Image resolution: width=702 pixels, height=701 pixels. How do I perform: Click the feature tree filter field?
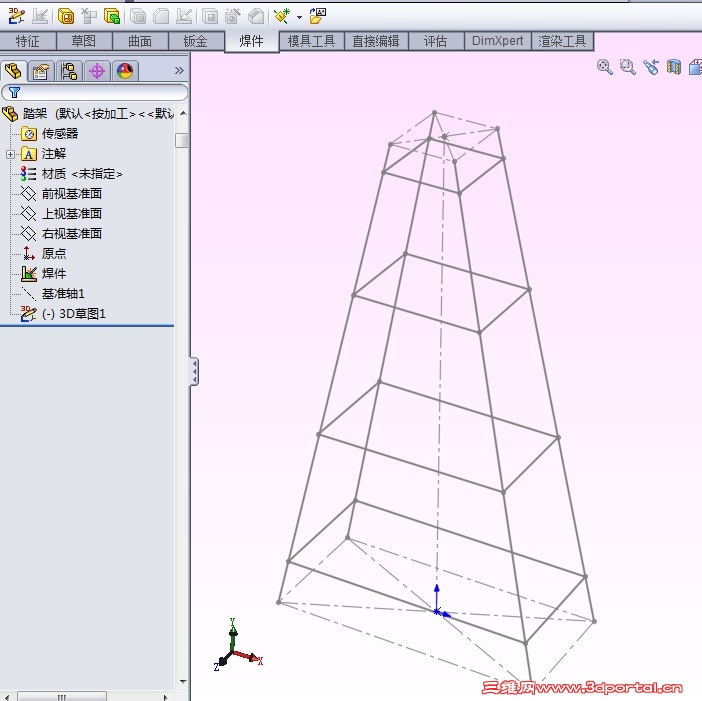coord(94,93)
